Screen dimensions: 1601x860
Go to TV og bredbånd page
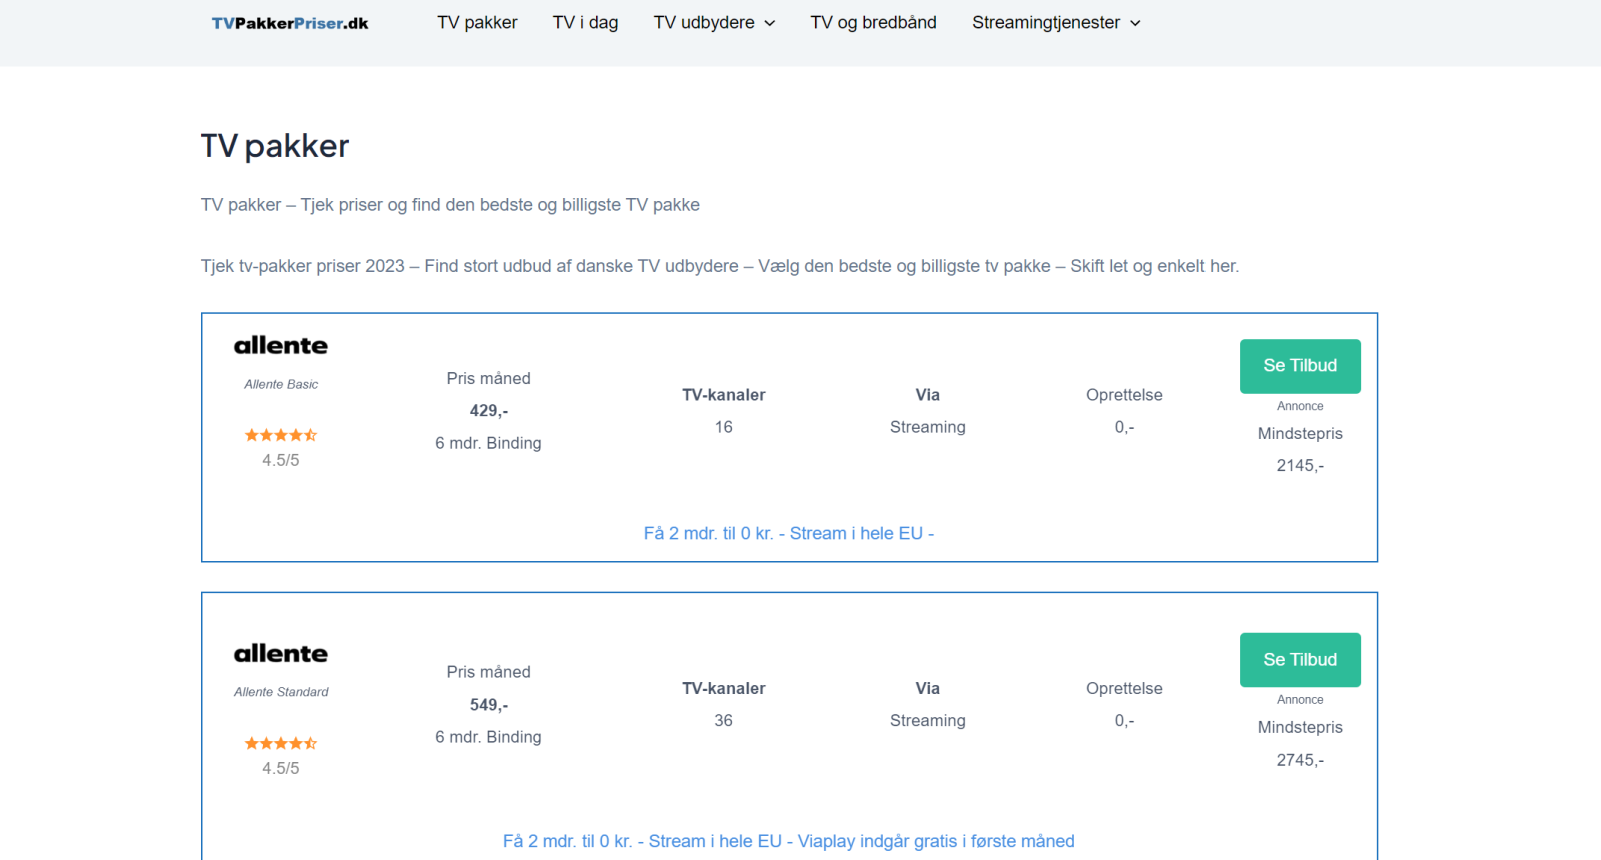point(873,23)
